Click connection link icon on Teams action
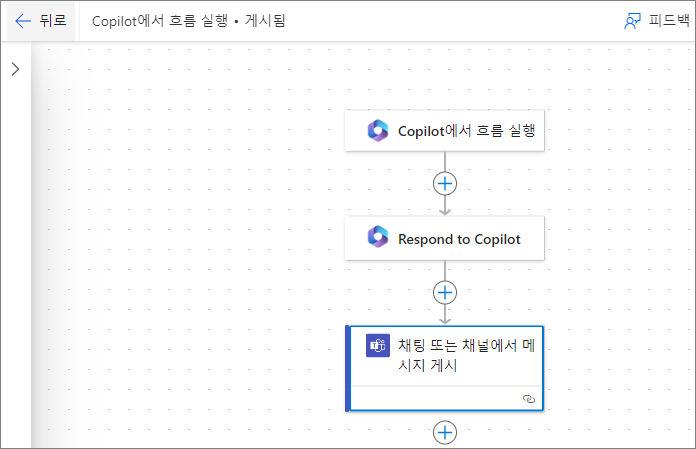696x449 pixels. coord(529,399)
